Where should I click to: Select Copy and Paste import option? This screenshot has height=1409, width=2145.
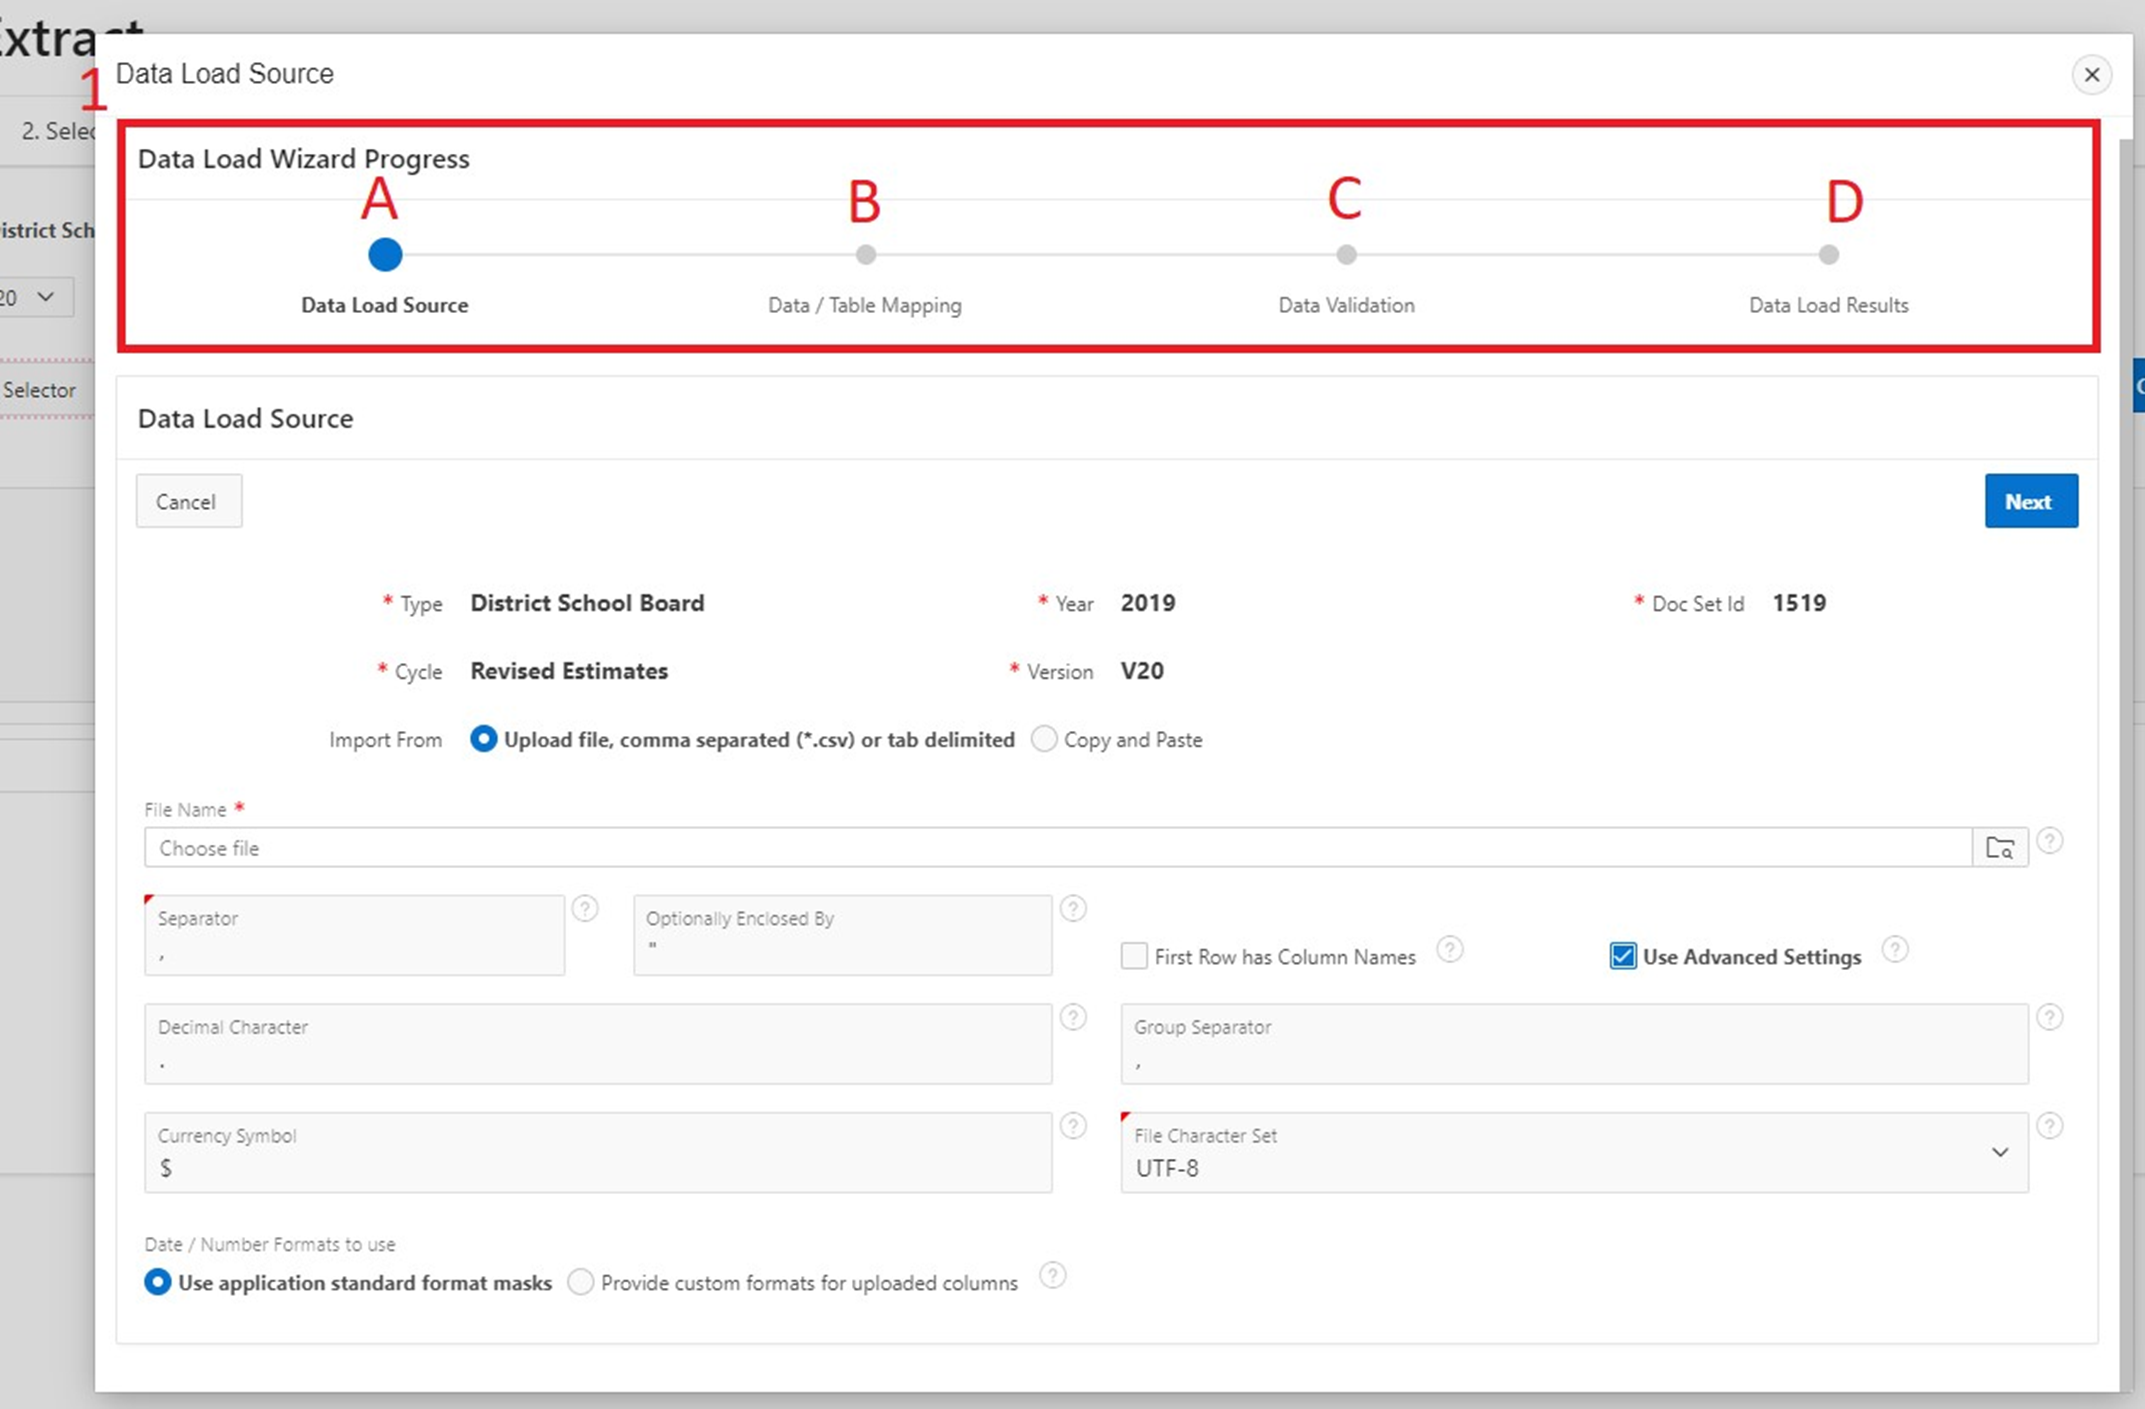(1044, 739)
